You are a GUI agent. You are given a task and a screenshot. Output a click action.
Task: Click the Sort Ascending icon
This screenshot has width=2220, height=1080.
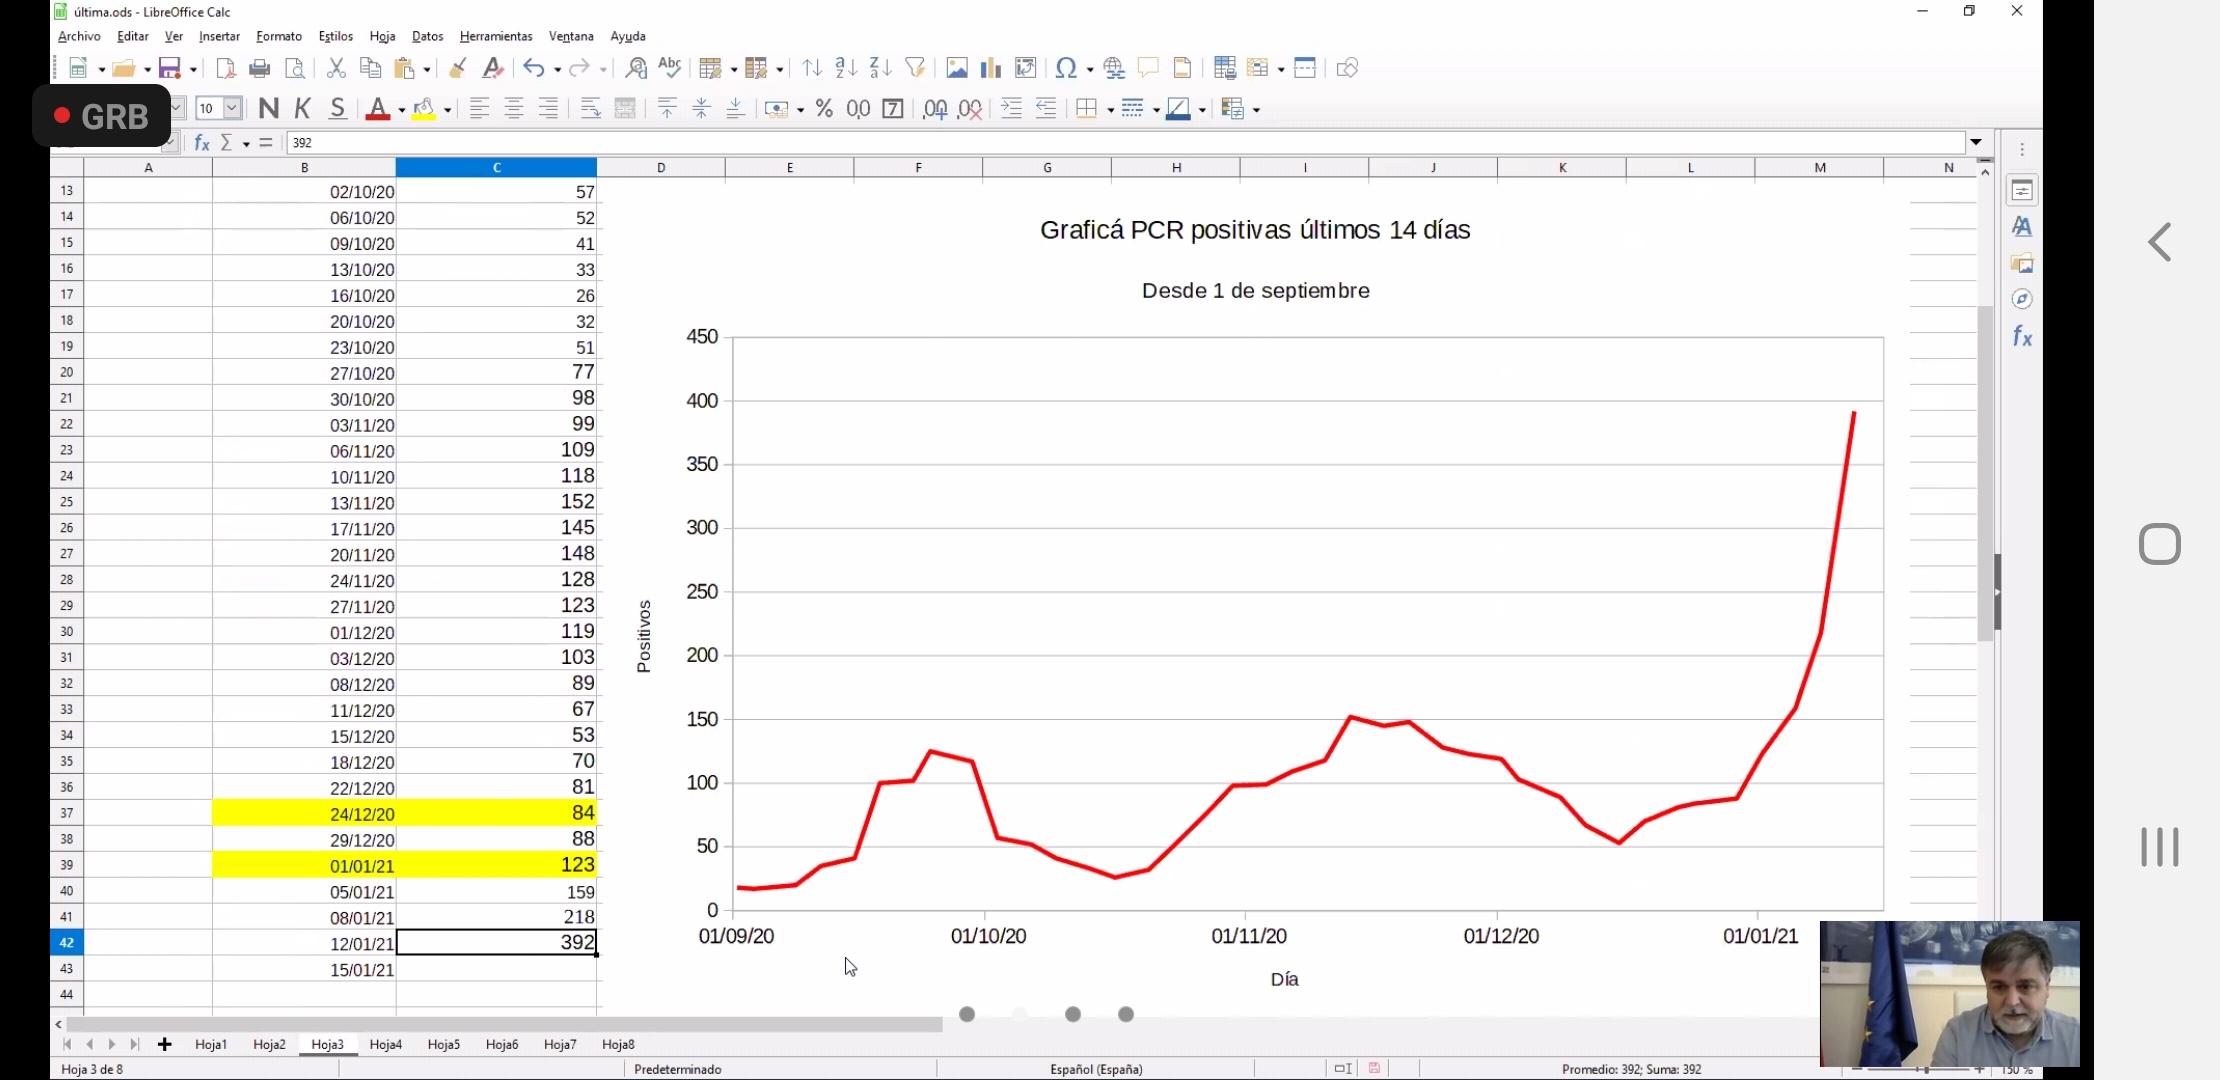tap(846, 68)
